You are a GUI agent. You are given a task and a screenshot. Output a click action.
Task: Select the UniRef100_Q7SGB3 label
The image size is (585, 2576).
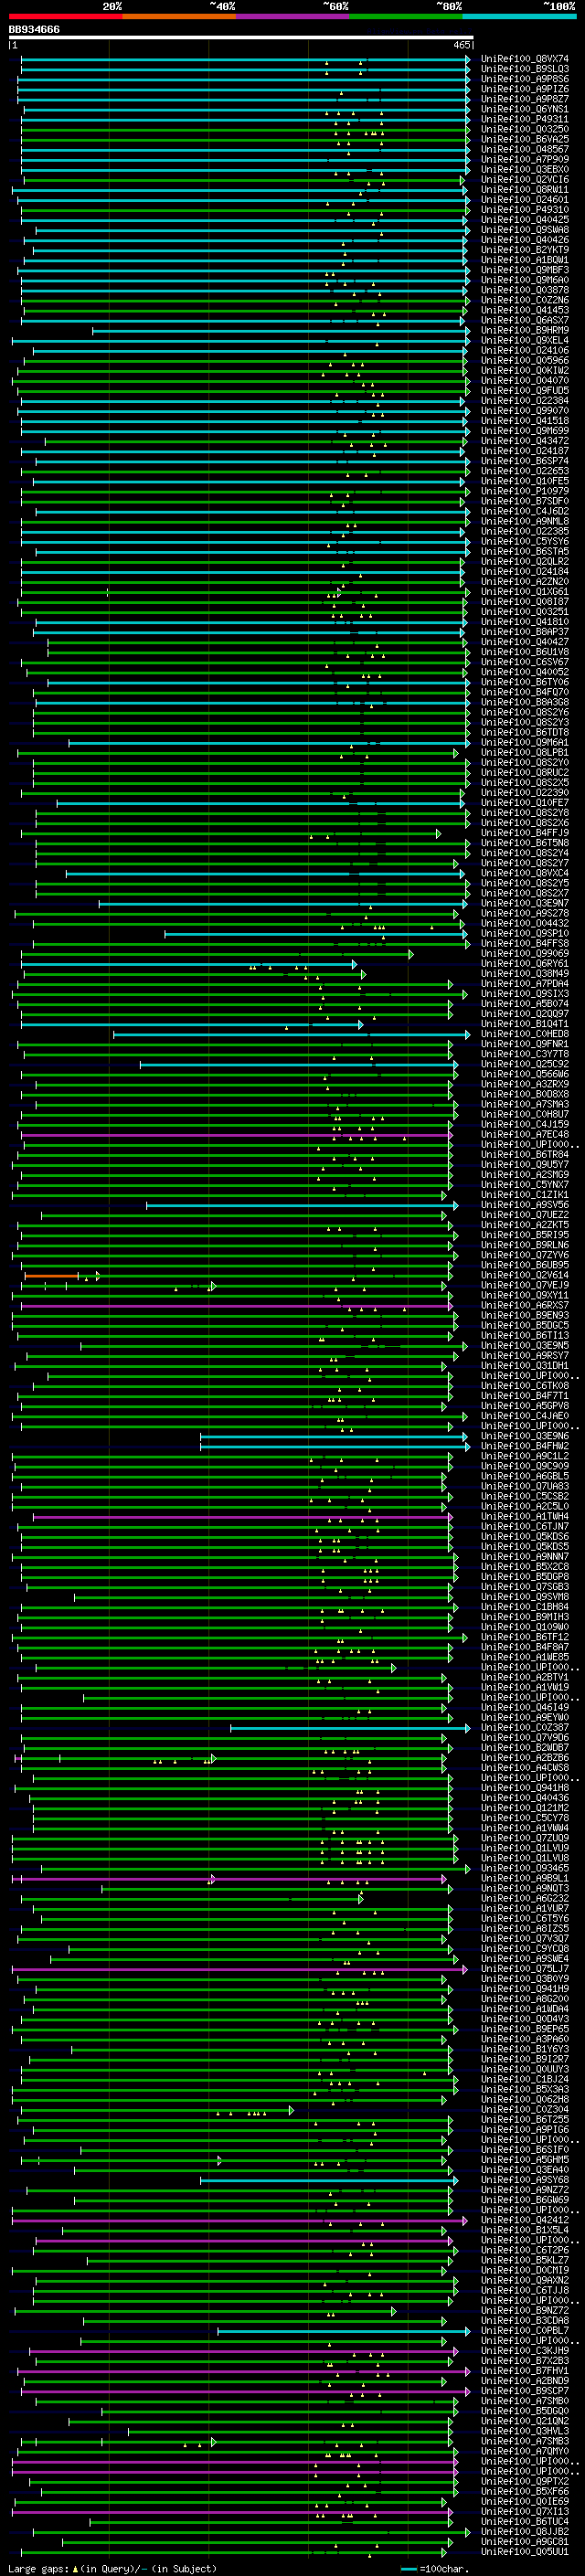point(525,1587)
